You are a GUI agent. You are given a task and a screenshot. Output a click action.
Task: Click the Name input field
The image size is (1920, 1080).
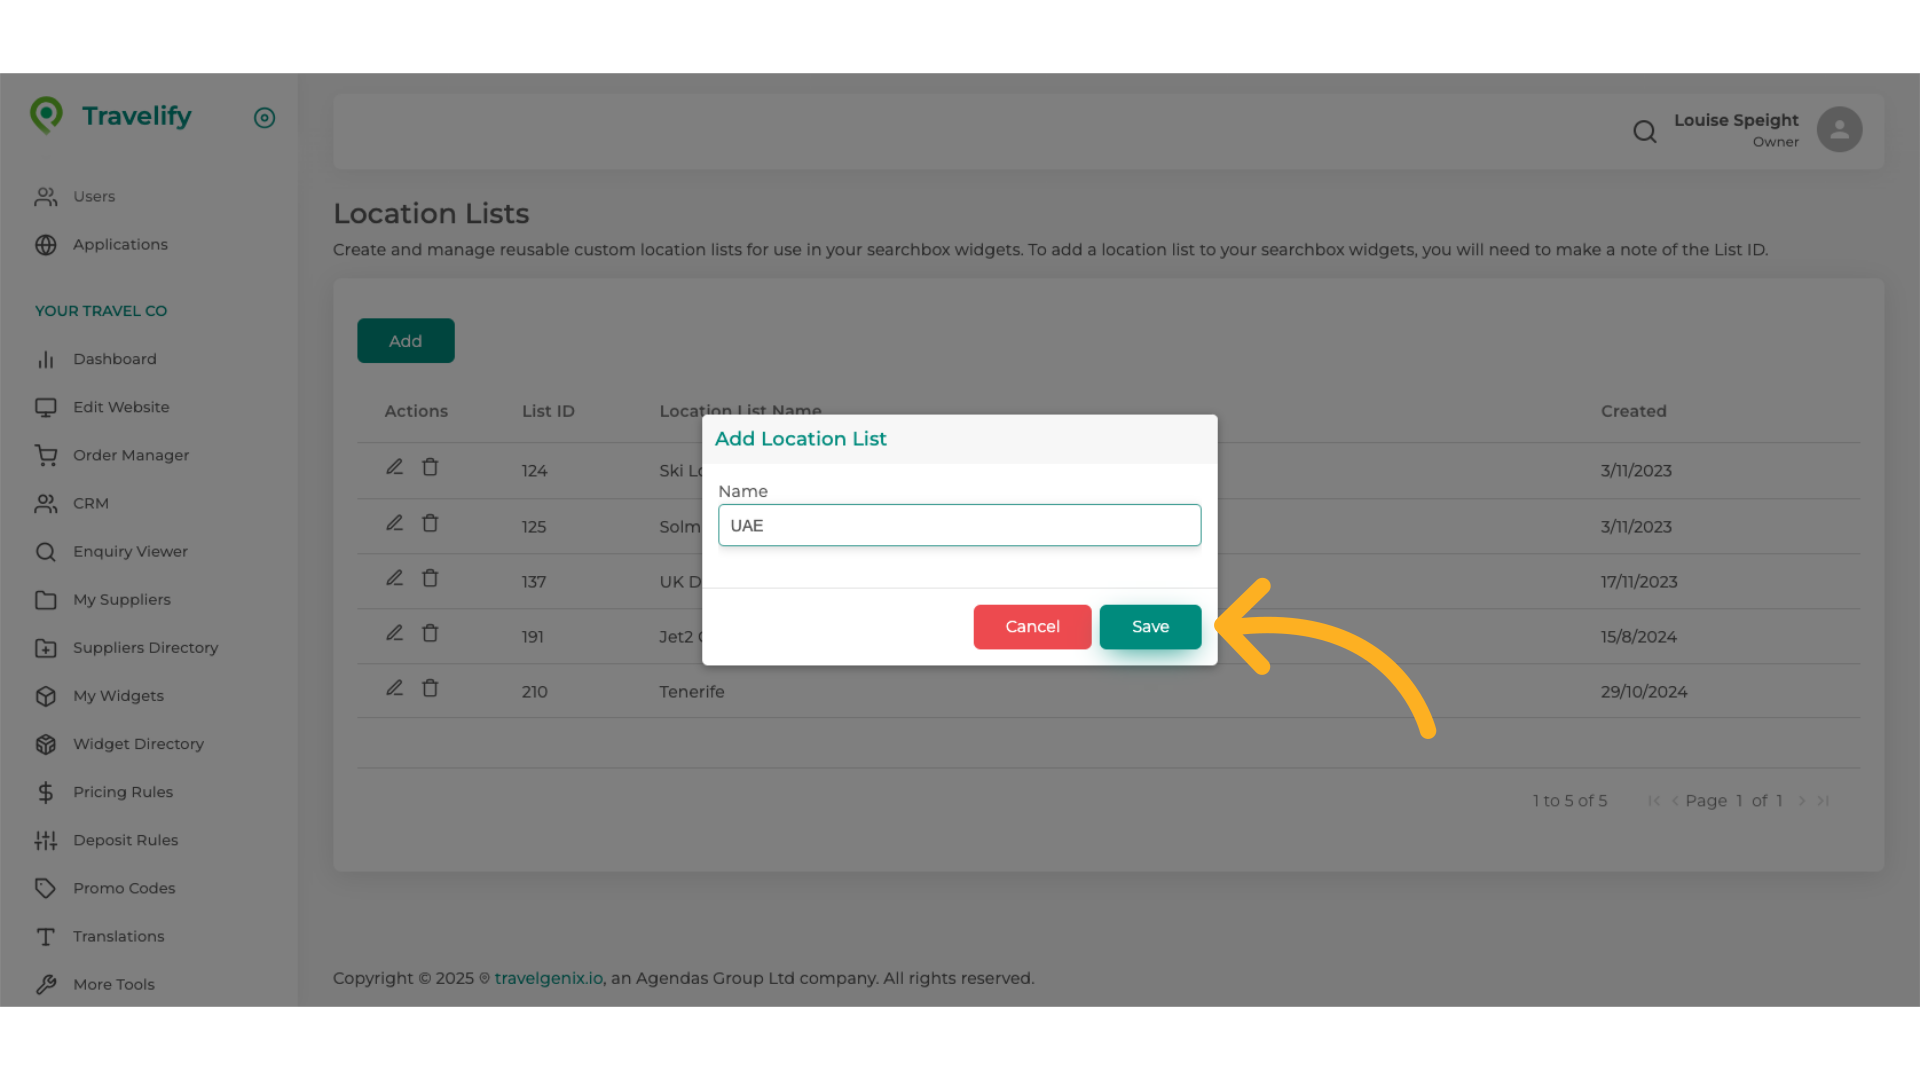coord(959,525)
